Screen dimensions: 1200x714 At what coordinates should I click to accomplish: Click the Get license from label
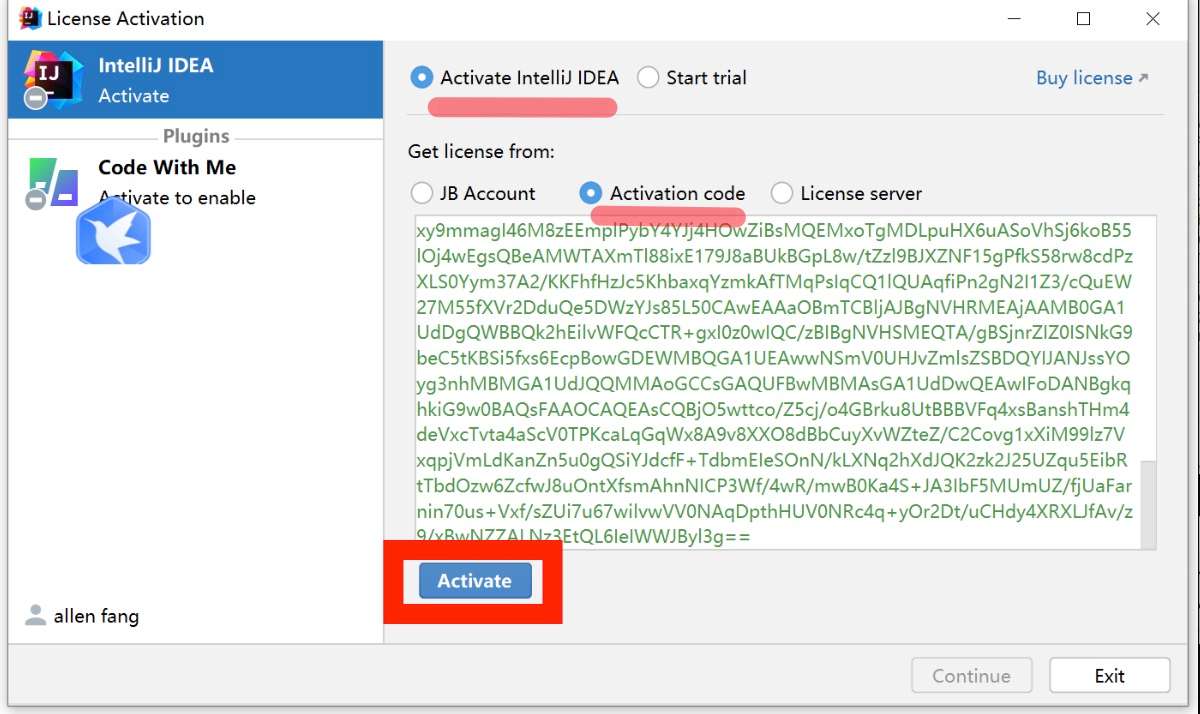tap(481, 152)
